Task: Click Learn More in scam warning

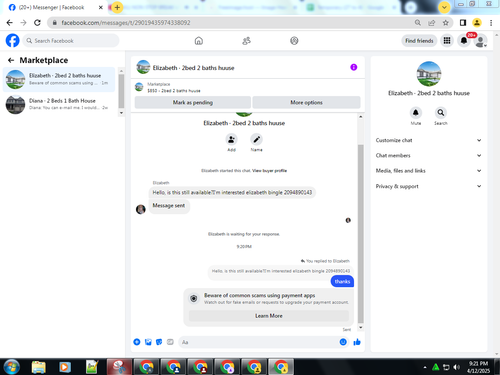Action: [269, 316]
